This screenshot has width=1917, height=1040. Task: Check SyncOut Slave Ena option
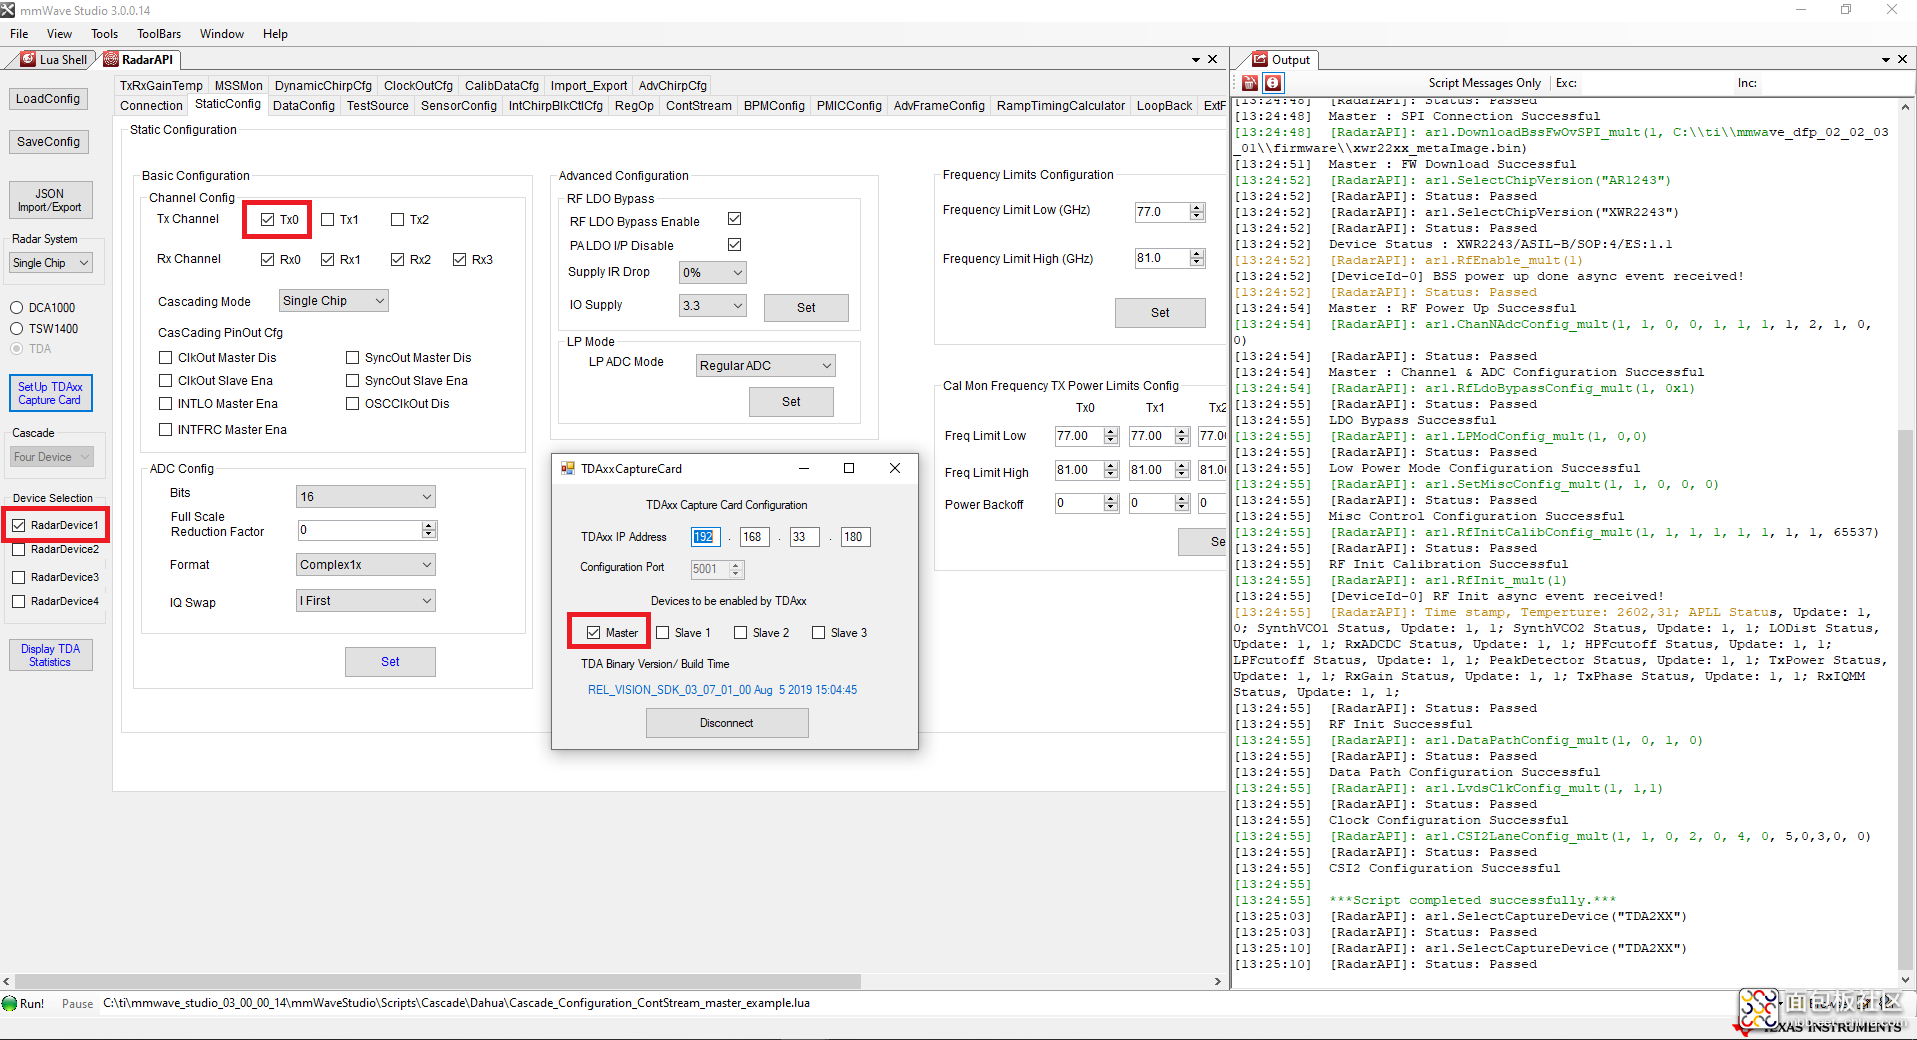tap(353, 381)
